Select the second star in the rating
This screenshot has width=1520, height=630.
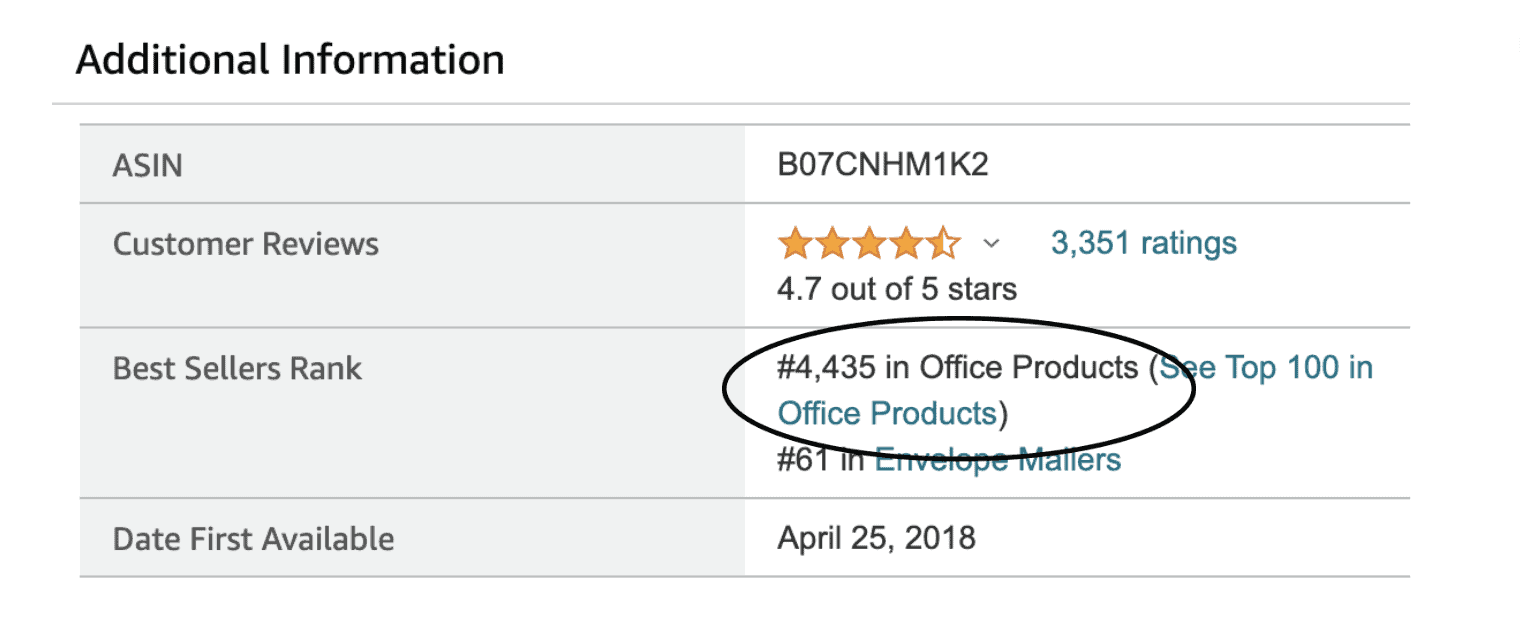point(834,242)
